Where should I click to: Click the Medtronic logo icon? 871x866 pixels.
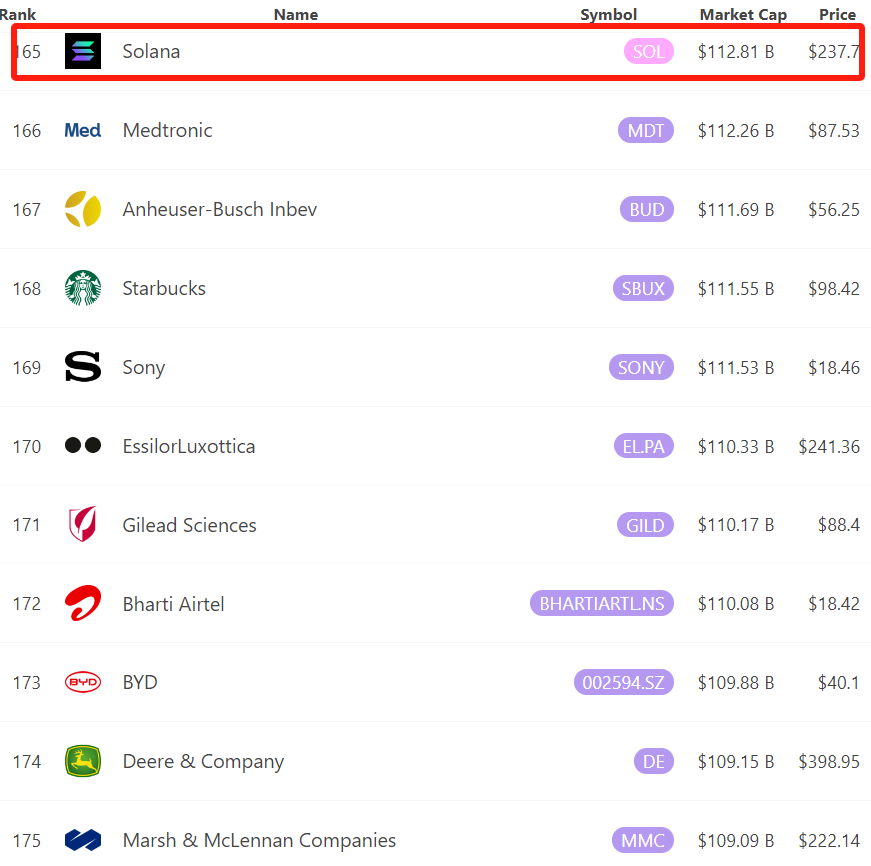pyautogui.click(x=83, y=131)
